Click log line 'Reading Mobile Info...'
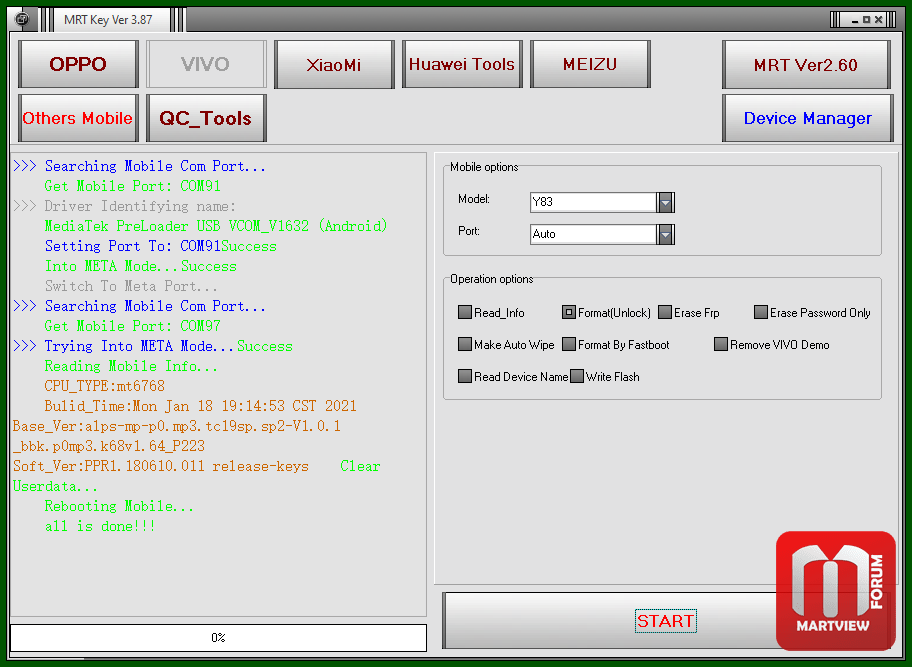Screen dimensions: 912x667 click(131, 366)
